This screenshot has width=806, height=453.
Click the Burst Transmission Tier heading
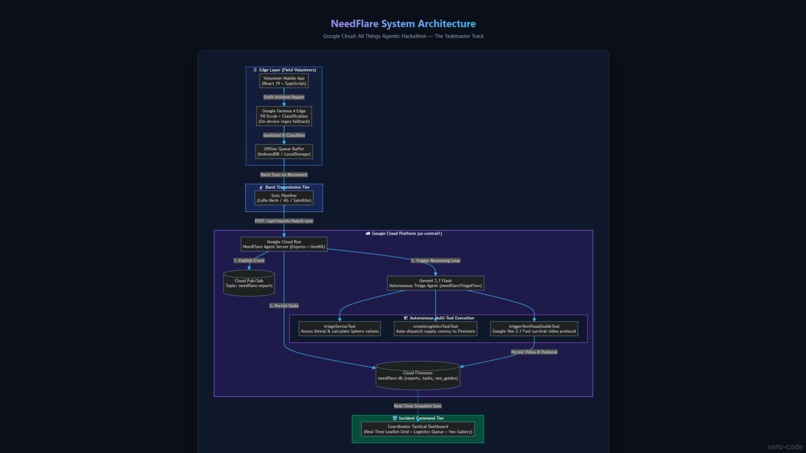coord(287,187)
